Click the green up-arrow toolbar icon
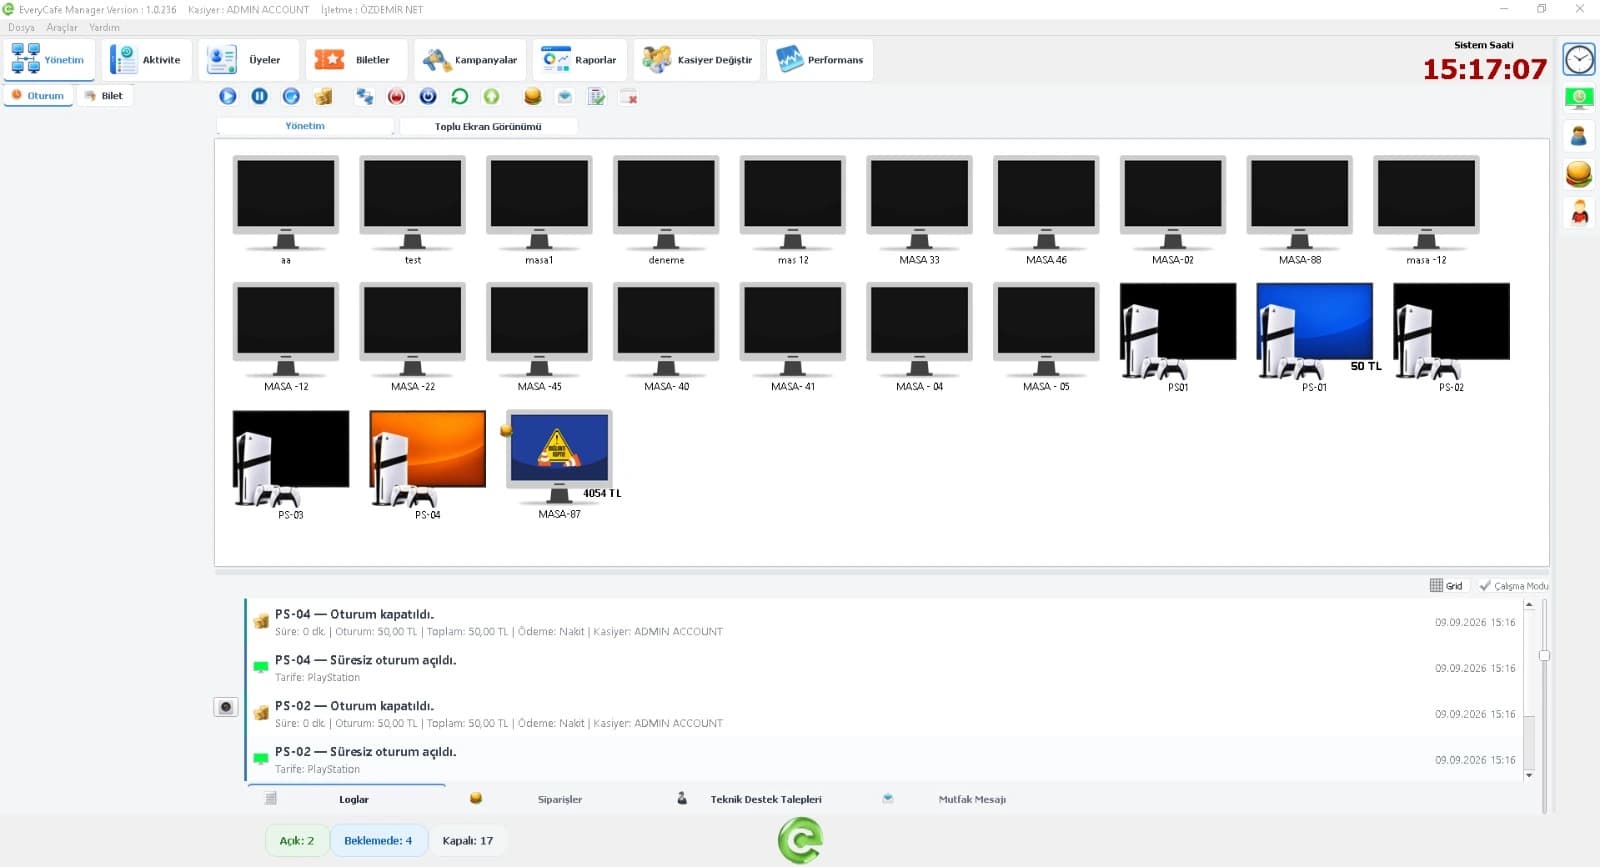This screenshot has height=867, width=1600. tap(491, 96)
